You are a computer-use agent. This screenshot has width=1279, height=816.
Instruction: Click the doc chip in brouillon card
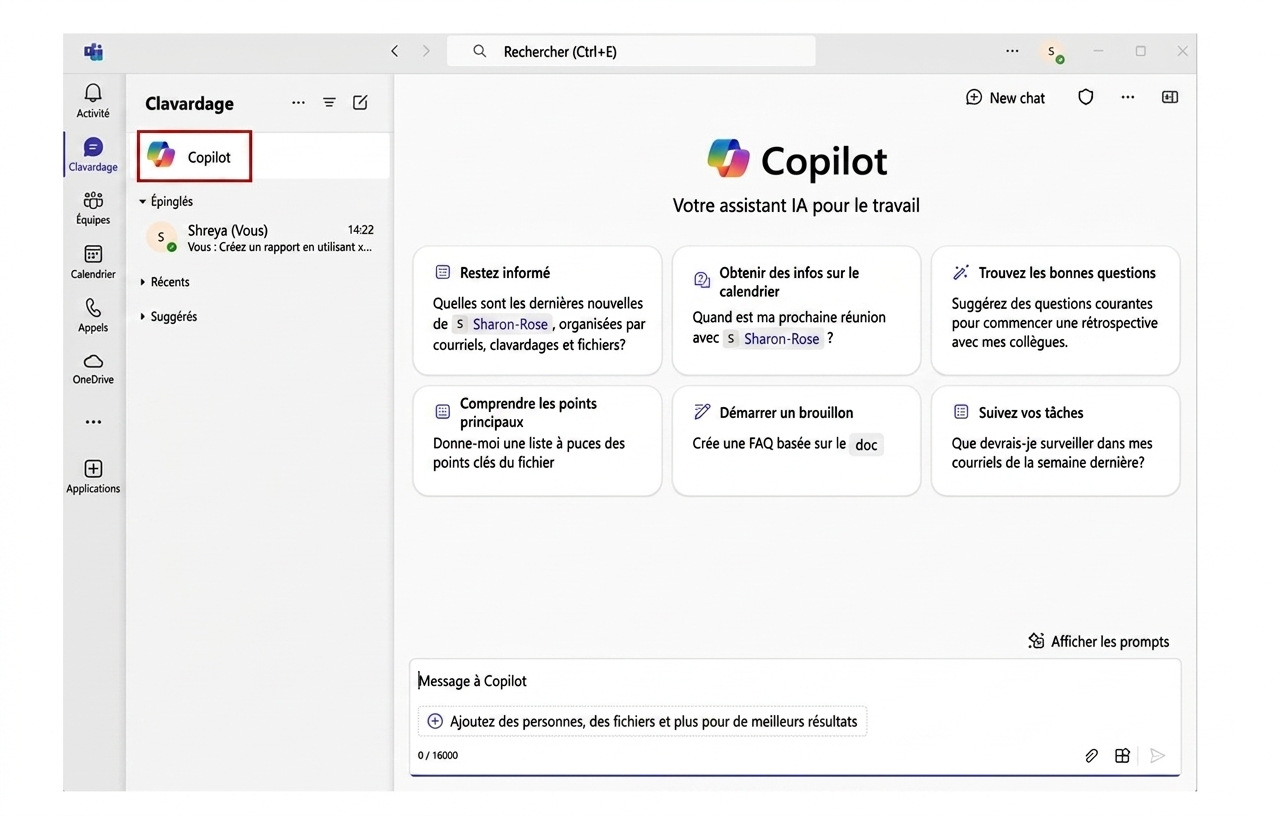[866, 445]
